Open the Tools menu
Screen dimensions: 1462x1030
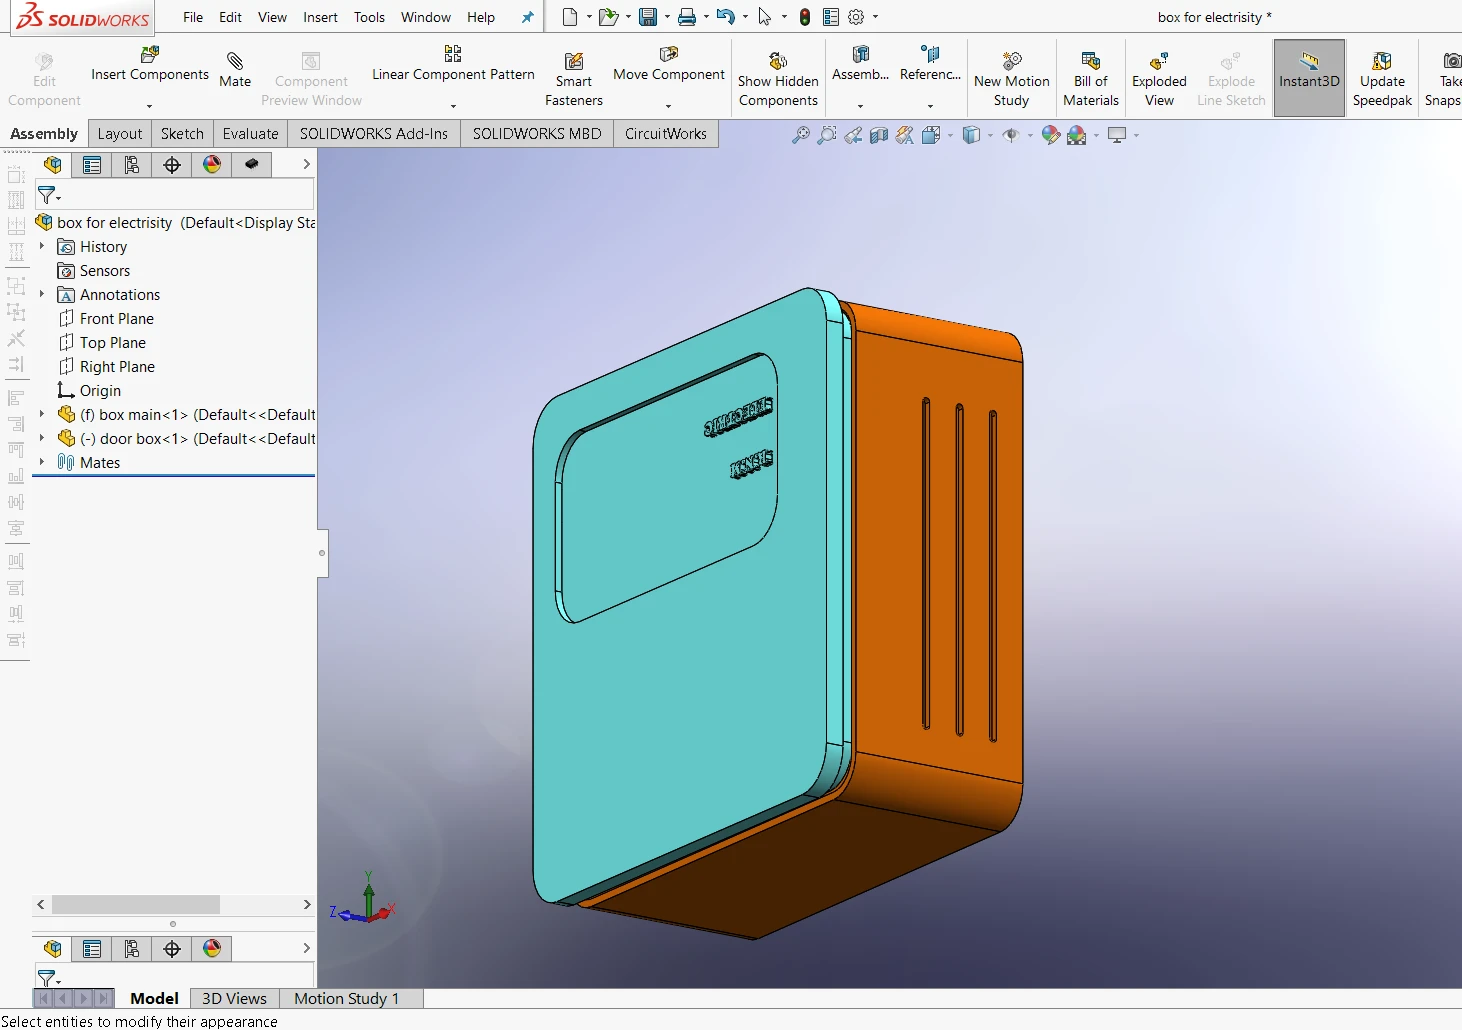(369, 17)
